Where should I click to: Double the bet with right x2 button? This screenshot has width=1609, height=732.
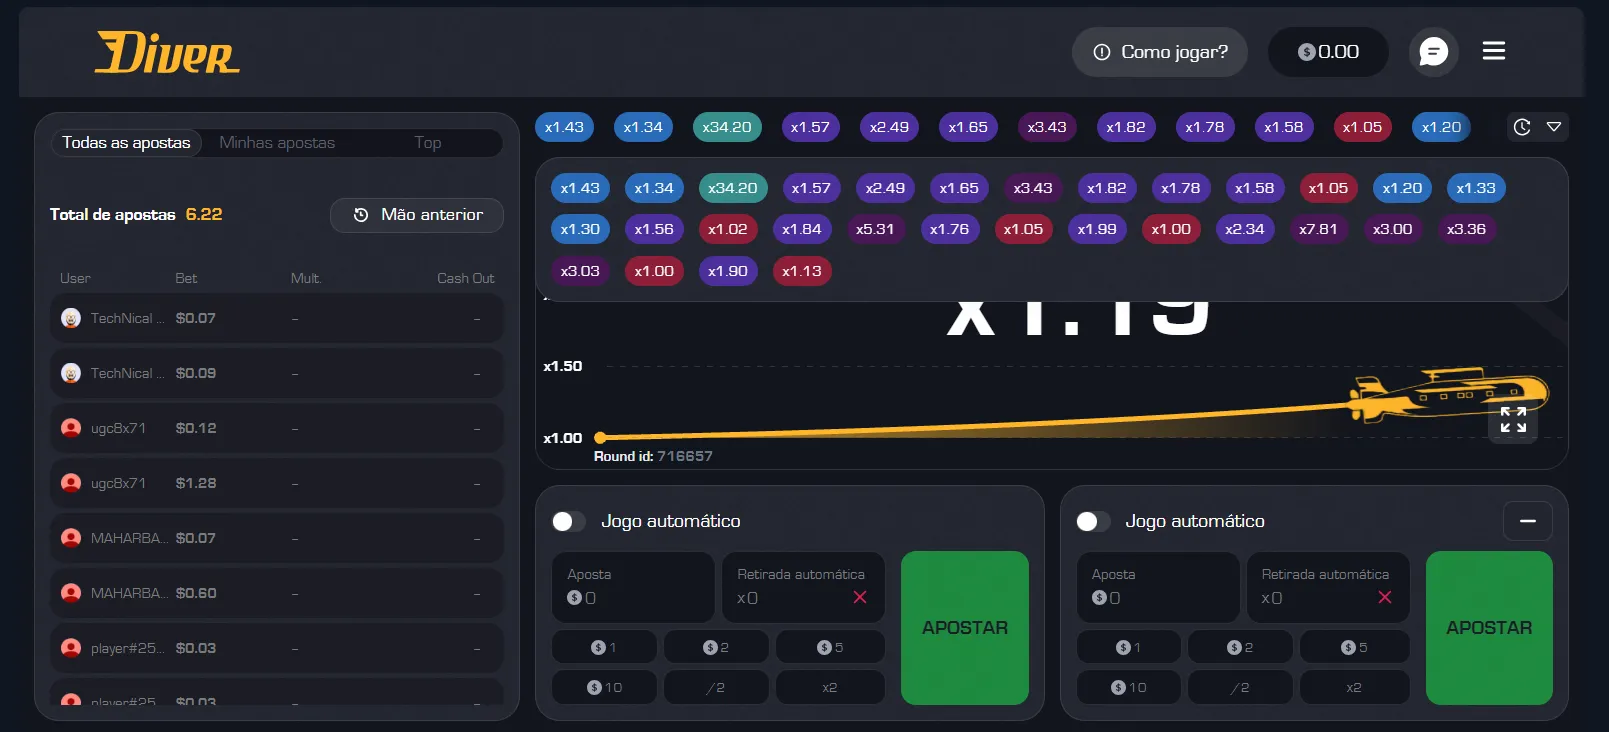[x=1354, y=687]
